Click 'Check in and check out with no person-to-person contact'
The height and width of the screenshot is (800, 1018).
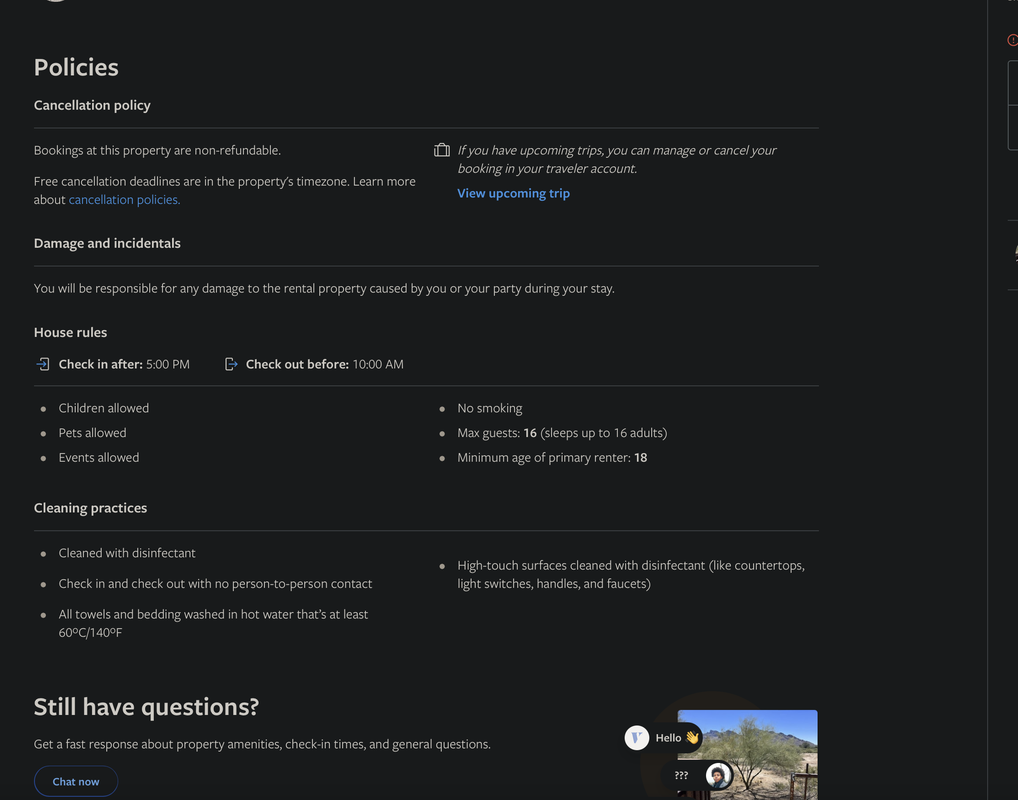(x=215, y=584)
